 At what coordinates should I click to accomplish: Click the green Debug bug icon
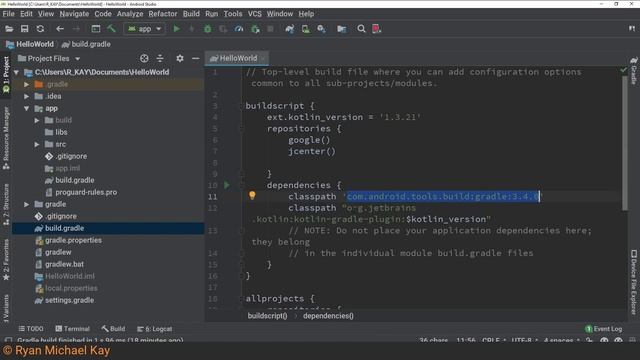tap(207, 29)
